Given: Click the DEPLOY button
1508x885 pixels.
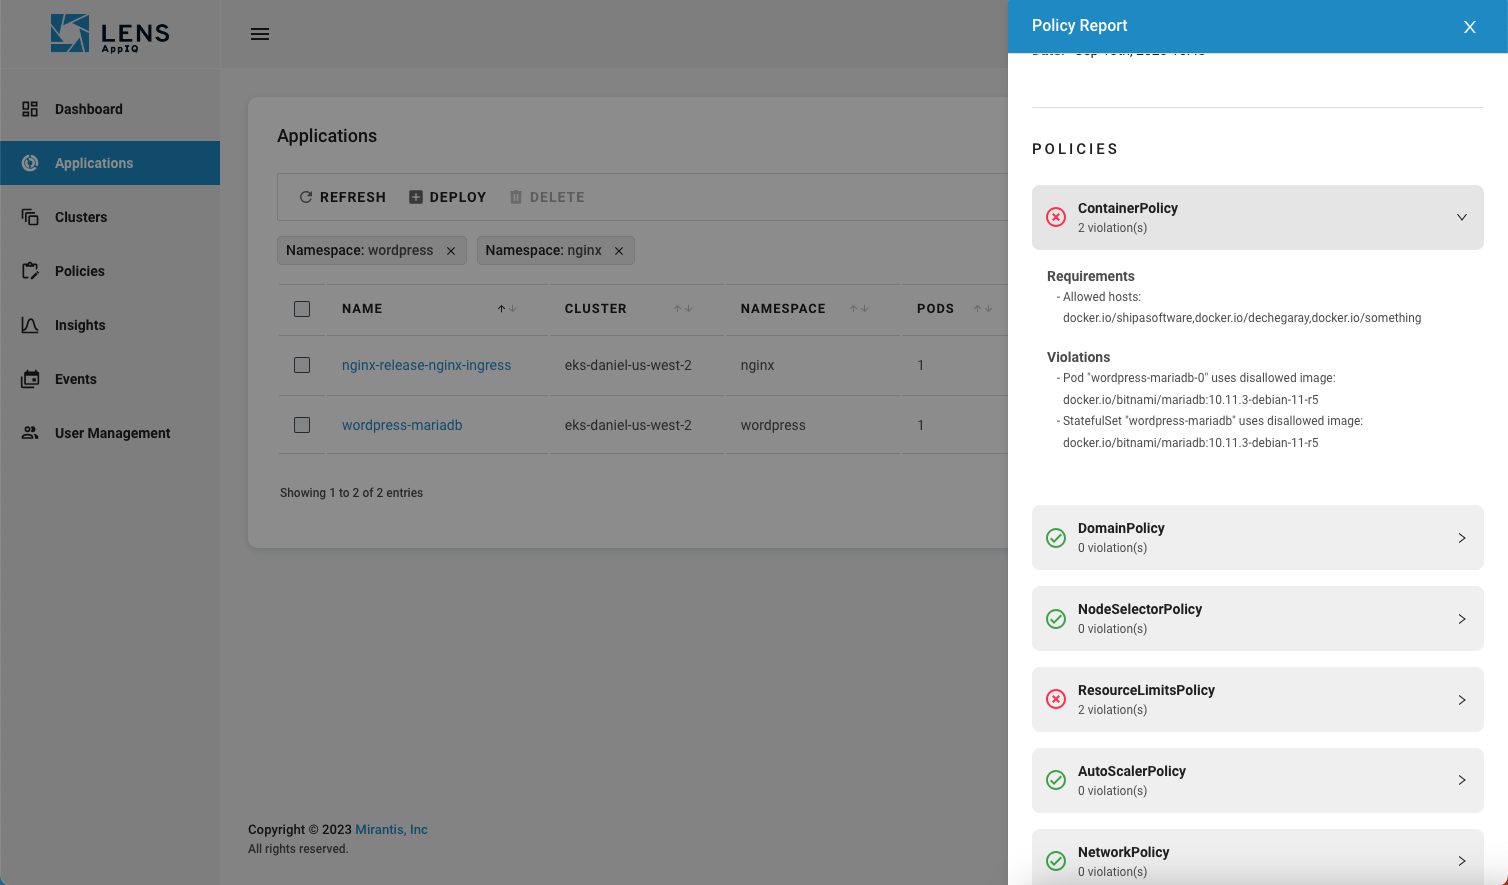Looking at the screenshot, I should coord(448,197).
